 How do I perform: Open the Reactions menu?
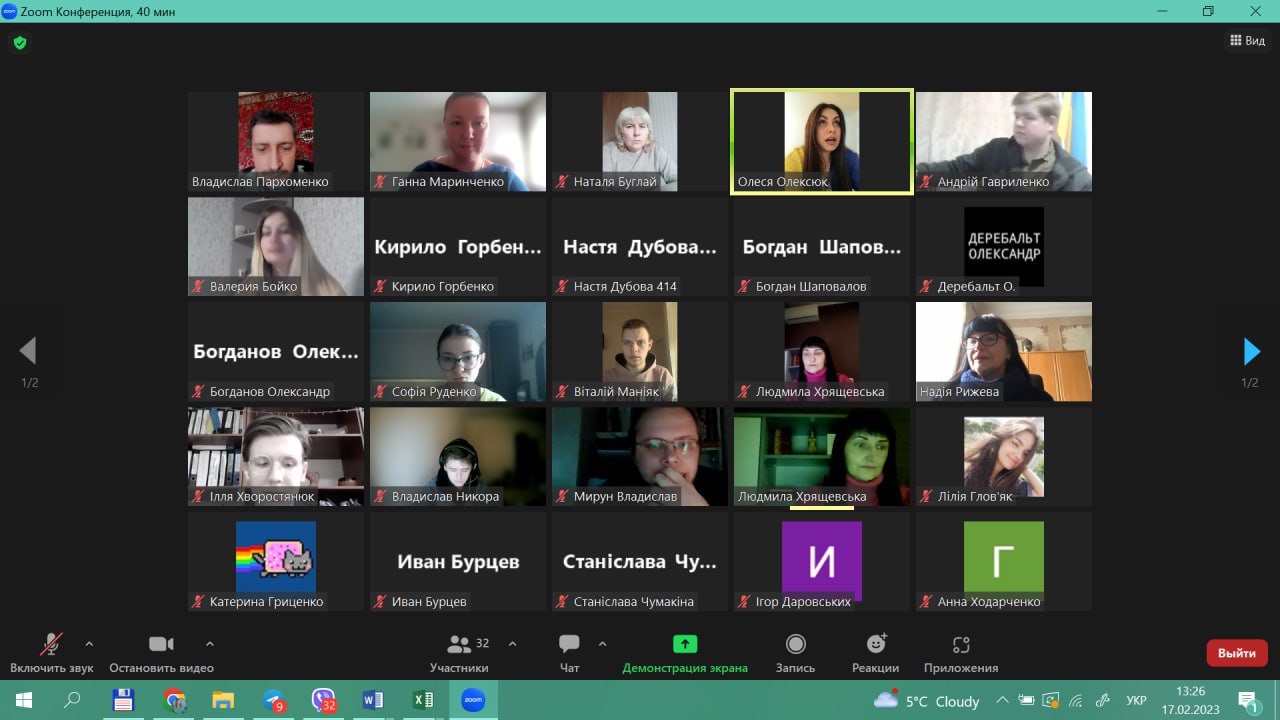[875, 645]
